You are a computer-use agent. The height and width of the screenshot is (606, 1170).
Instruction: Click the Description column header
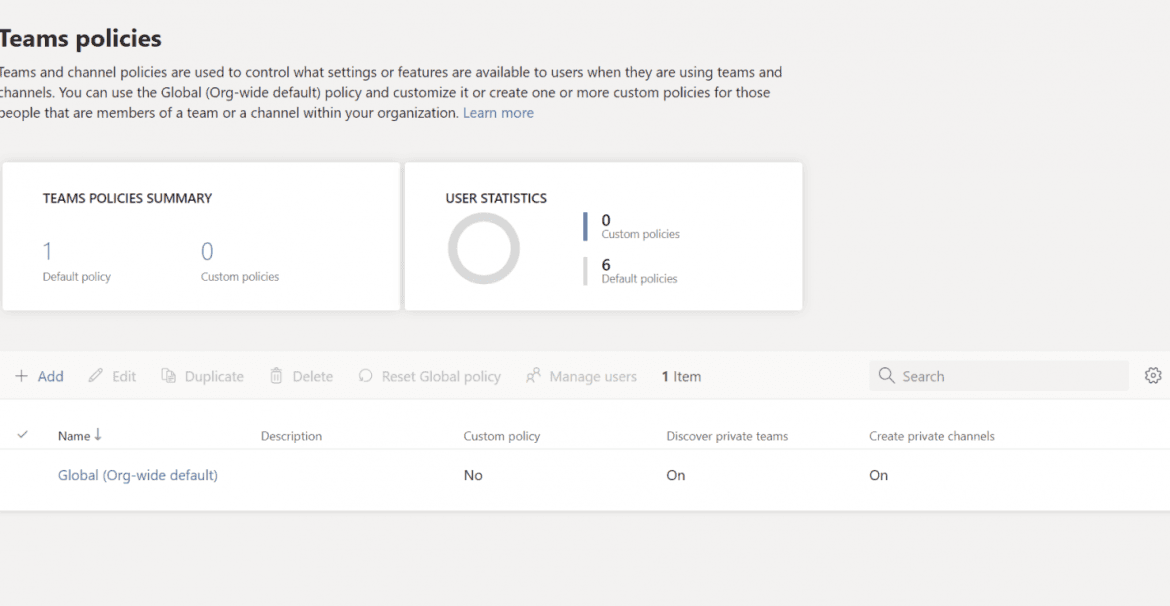click(x=291, y=436)
